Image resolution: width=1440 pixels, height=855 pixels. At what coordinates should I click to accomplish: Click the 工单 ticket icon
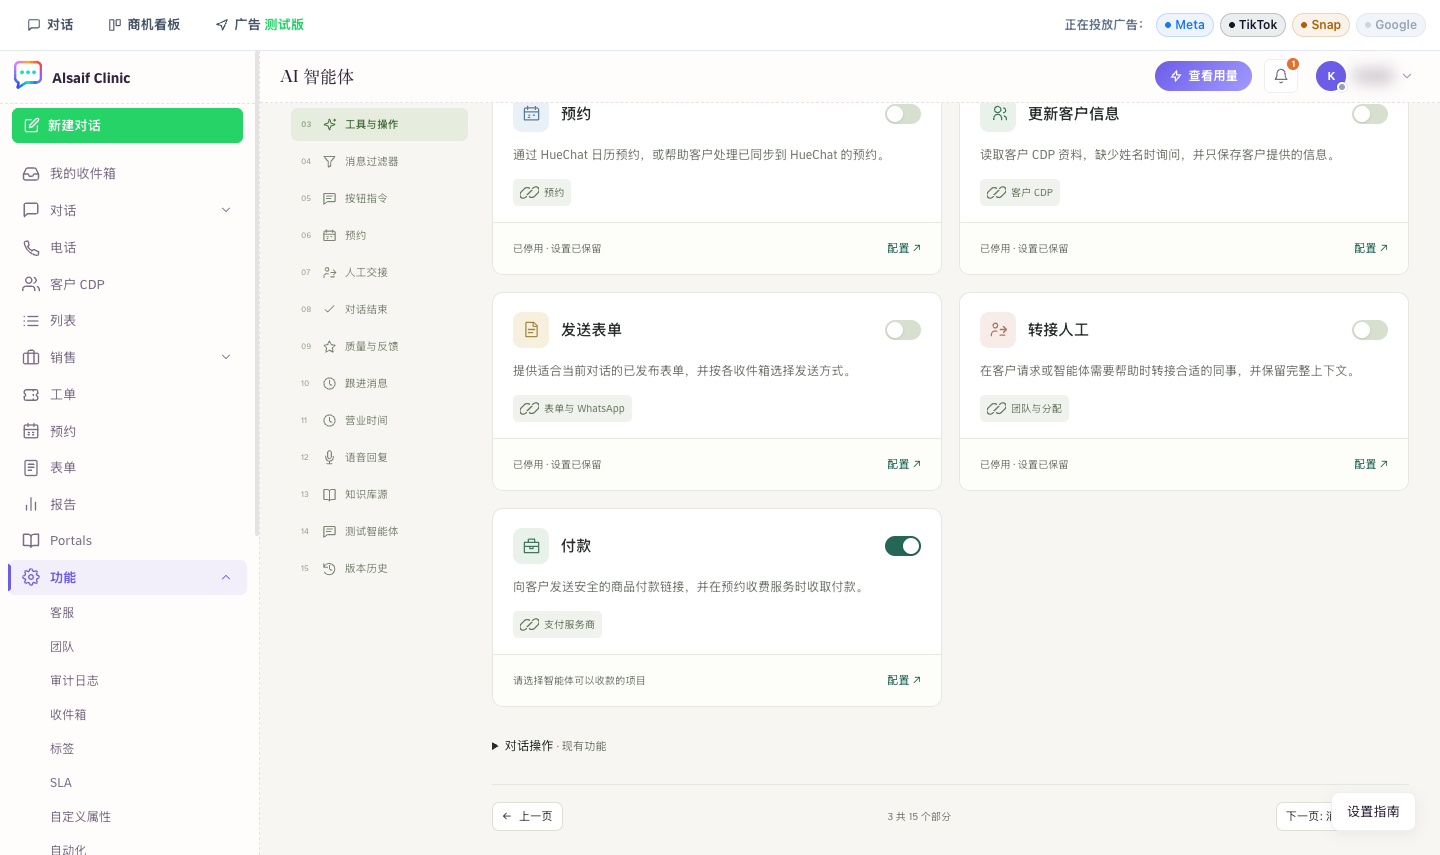click(x=31, y=394)
